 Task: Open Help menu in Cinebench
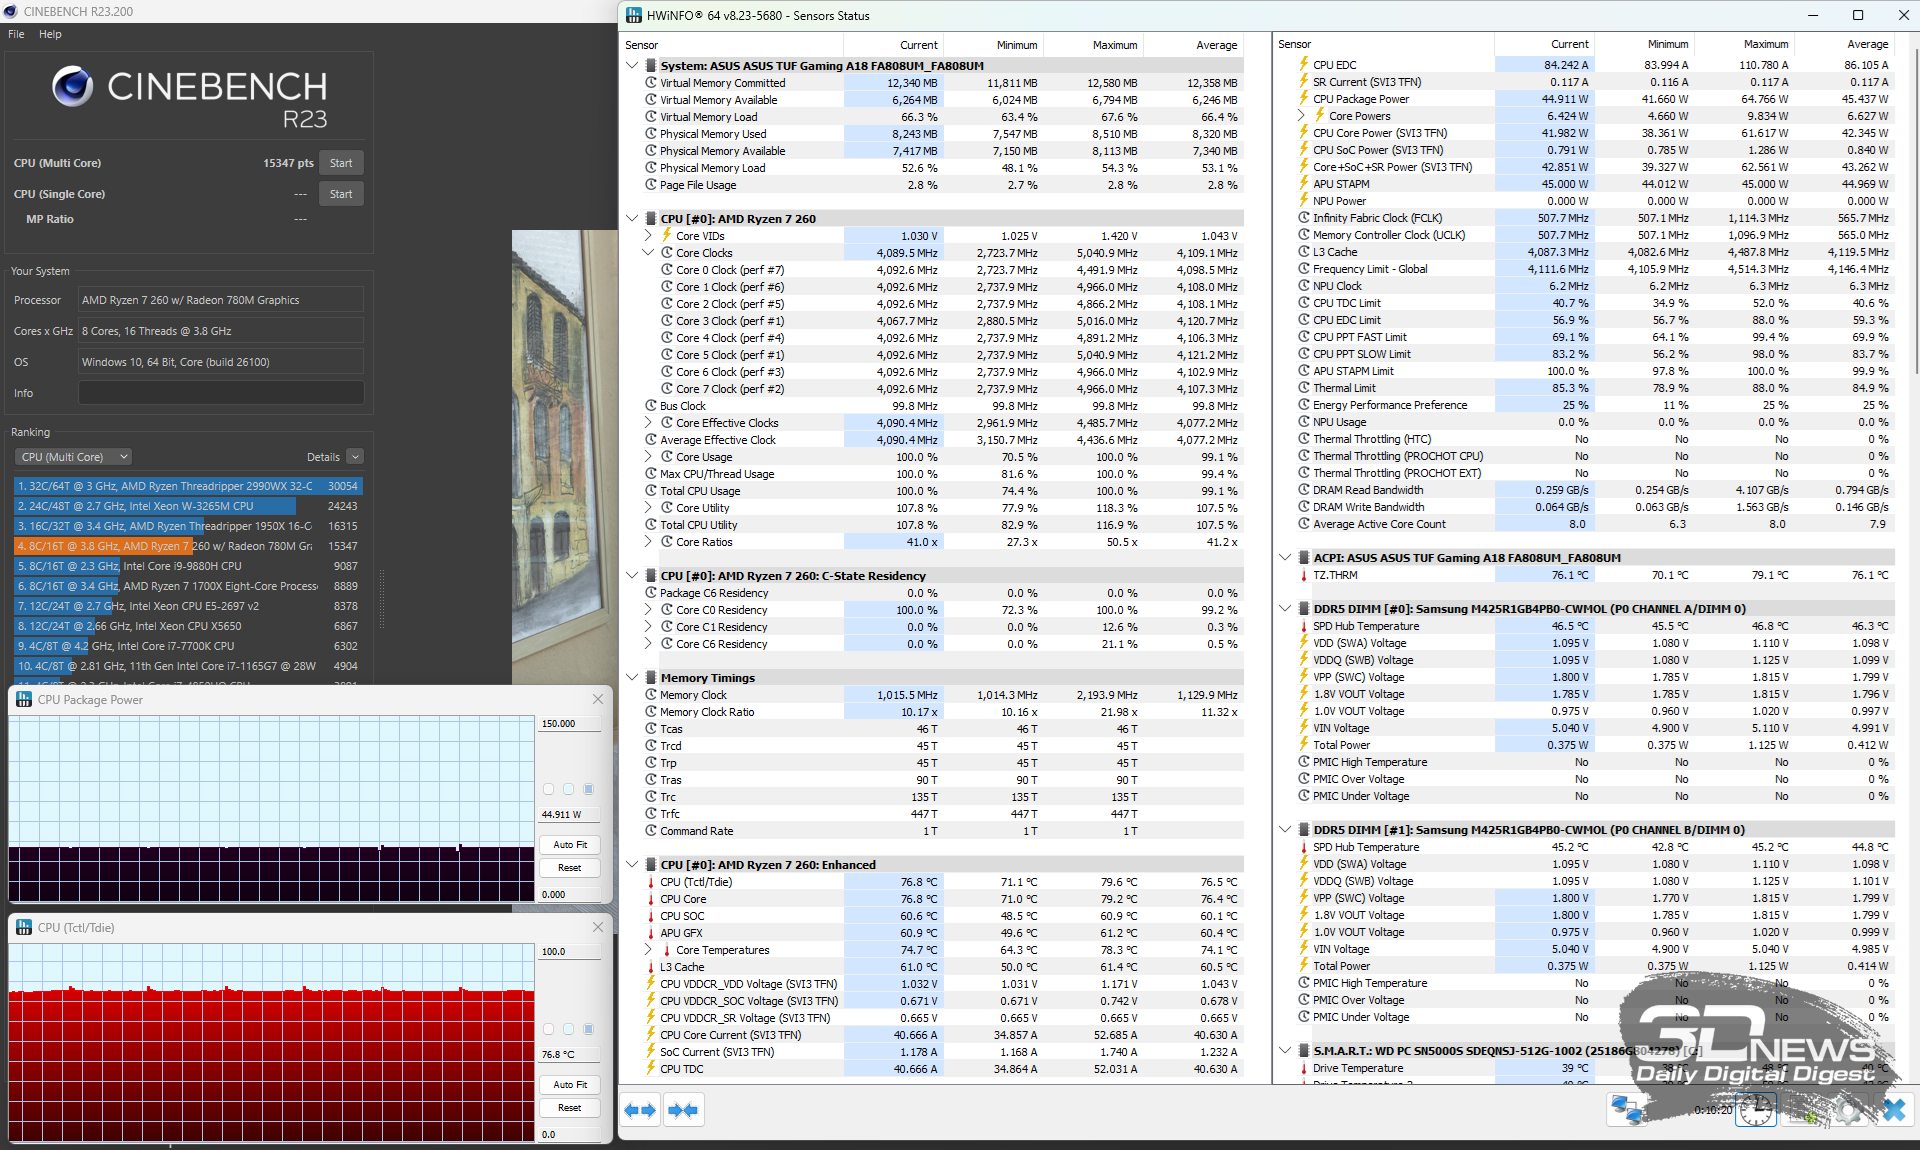click(x=50, y=34)
